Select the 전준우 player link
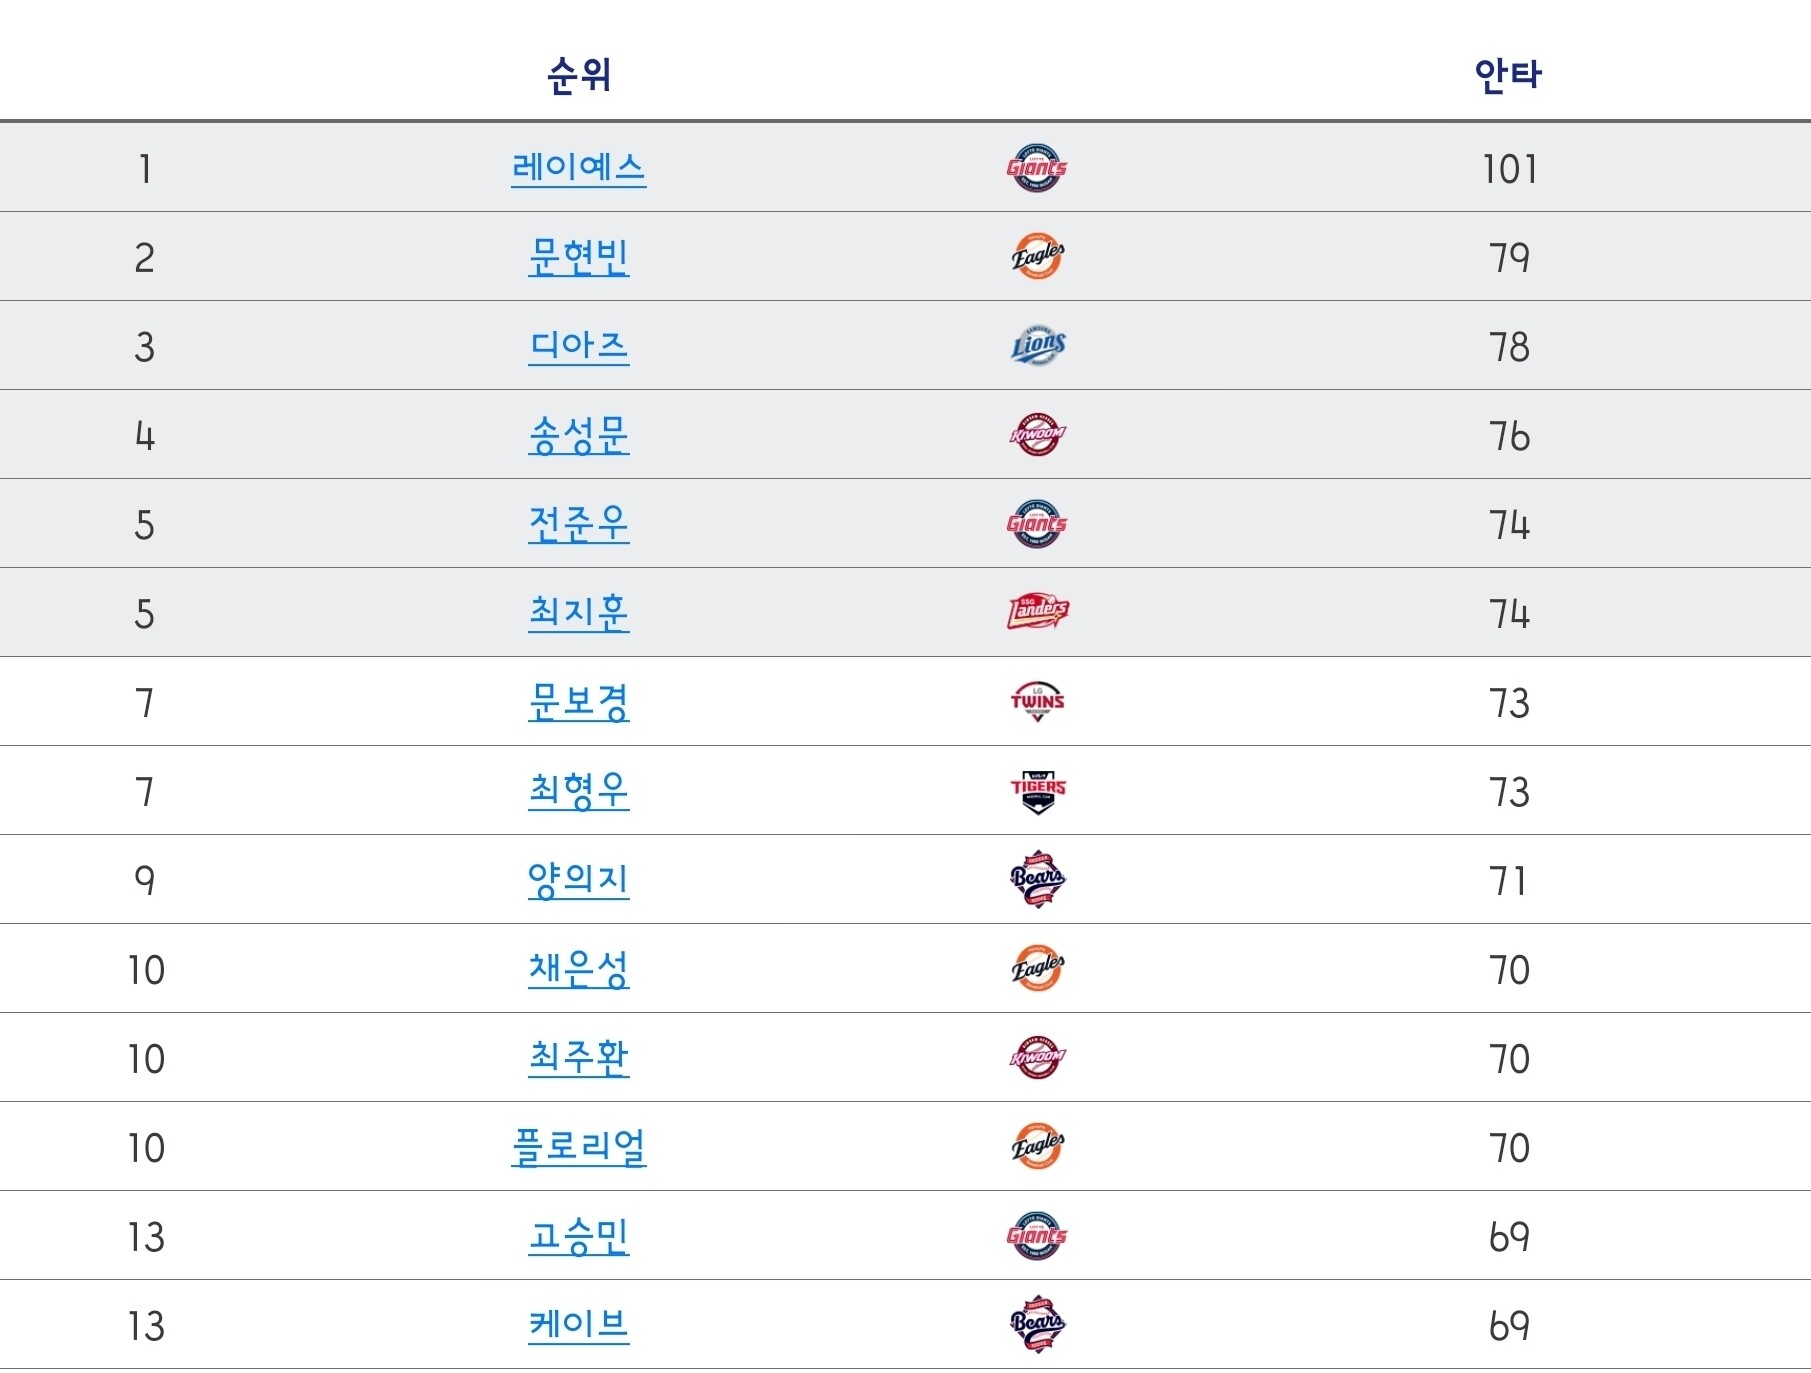 [578, 524]
